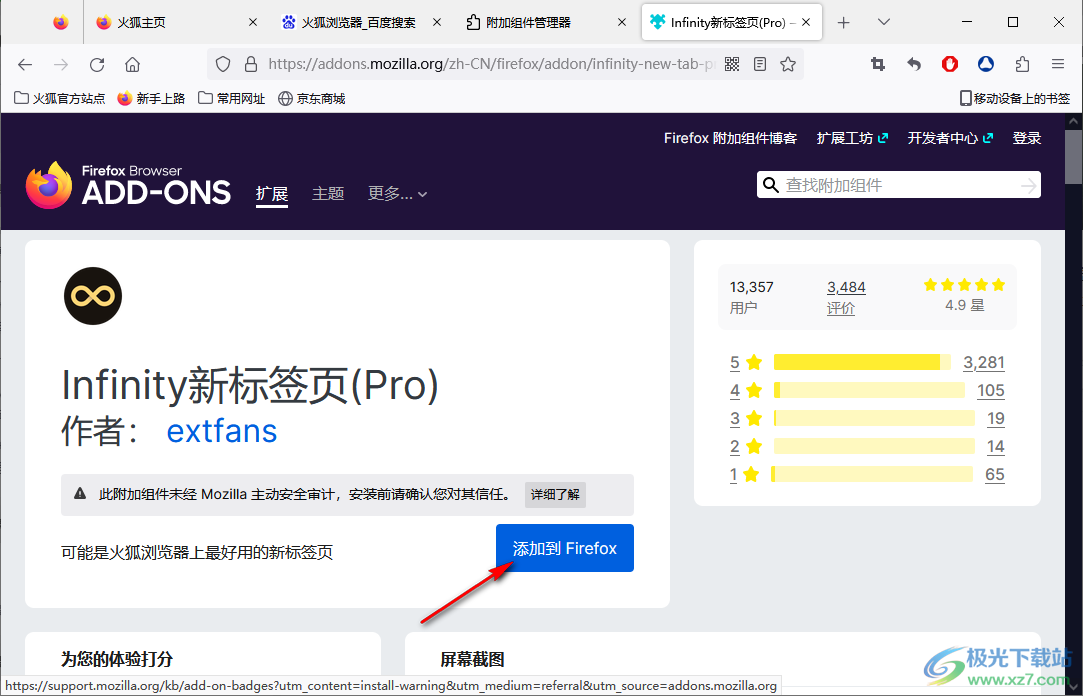The width and height of the screenshot is (1083, 696).
Task: Click the 详细了解 button
Action: [x=555, y=495]
